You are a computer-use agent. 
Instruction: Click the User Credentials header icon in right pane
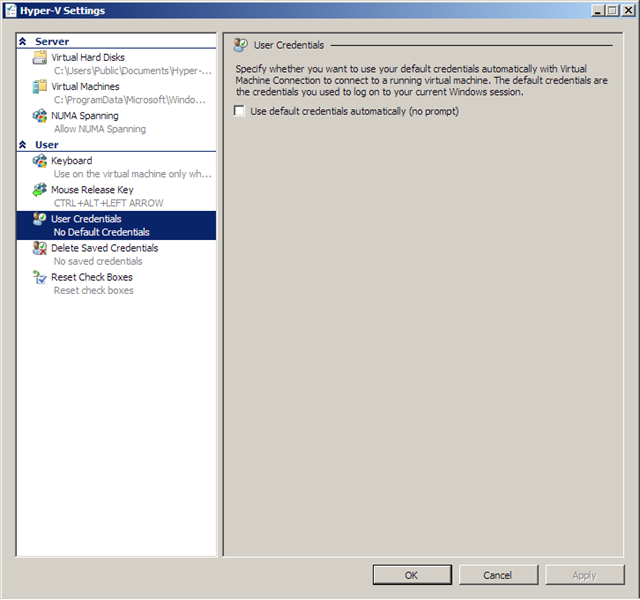click(x=241, y=45)
